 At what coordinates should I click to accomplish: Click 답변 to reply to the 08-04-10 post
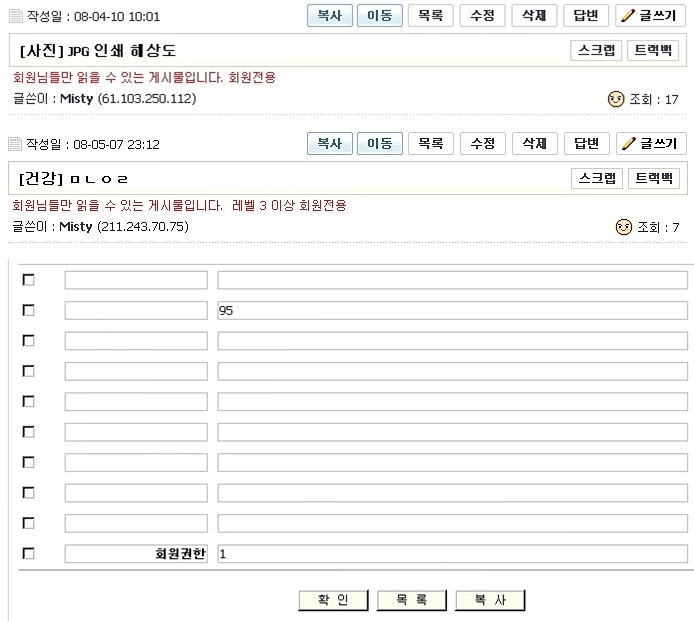click(x=586, y=16)
